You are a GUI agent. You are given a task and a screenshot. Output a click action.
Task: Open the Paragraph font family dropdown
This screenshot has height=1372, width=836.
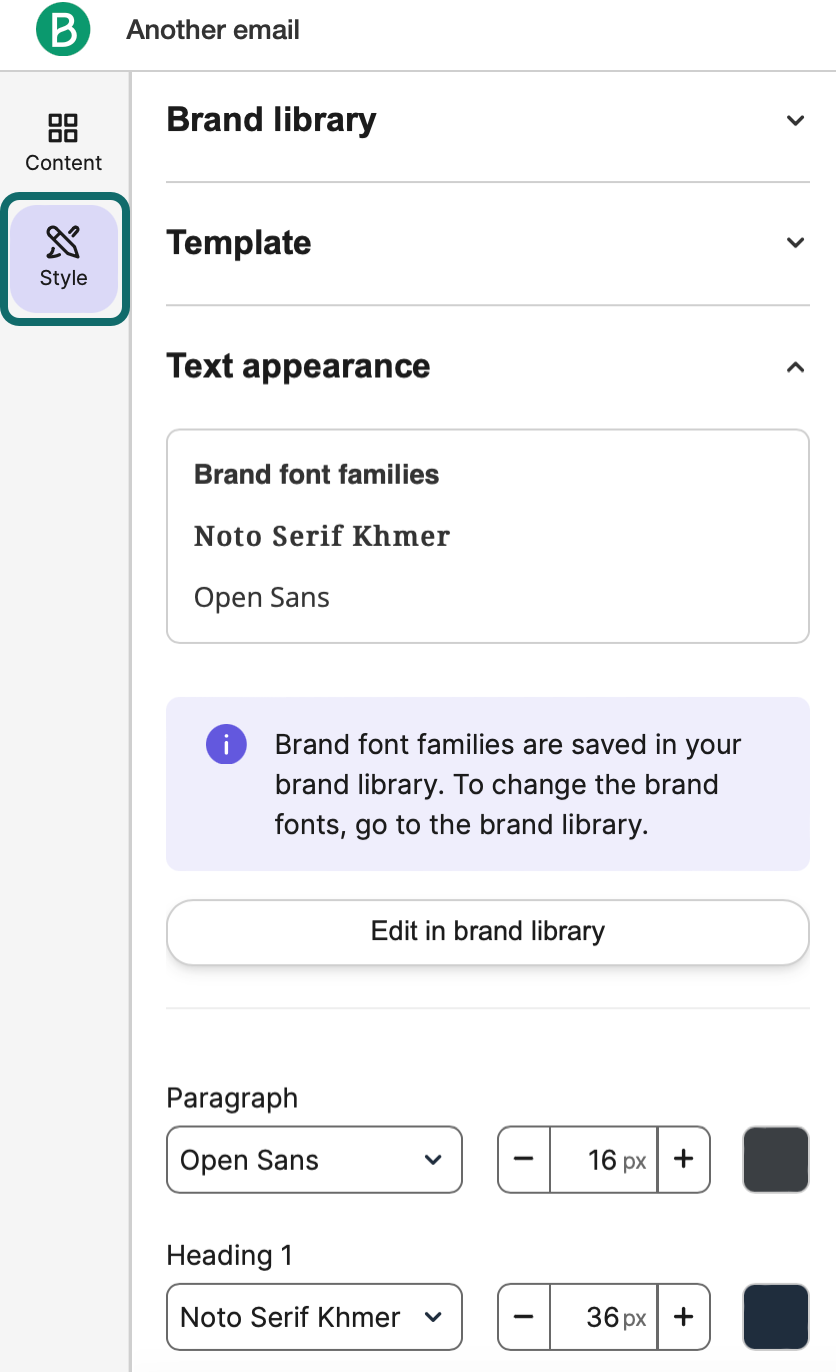313,1159
